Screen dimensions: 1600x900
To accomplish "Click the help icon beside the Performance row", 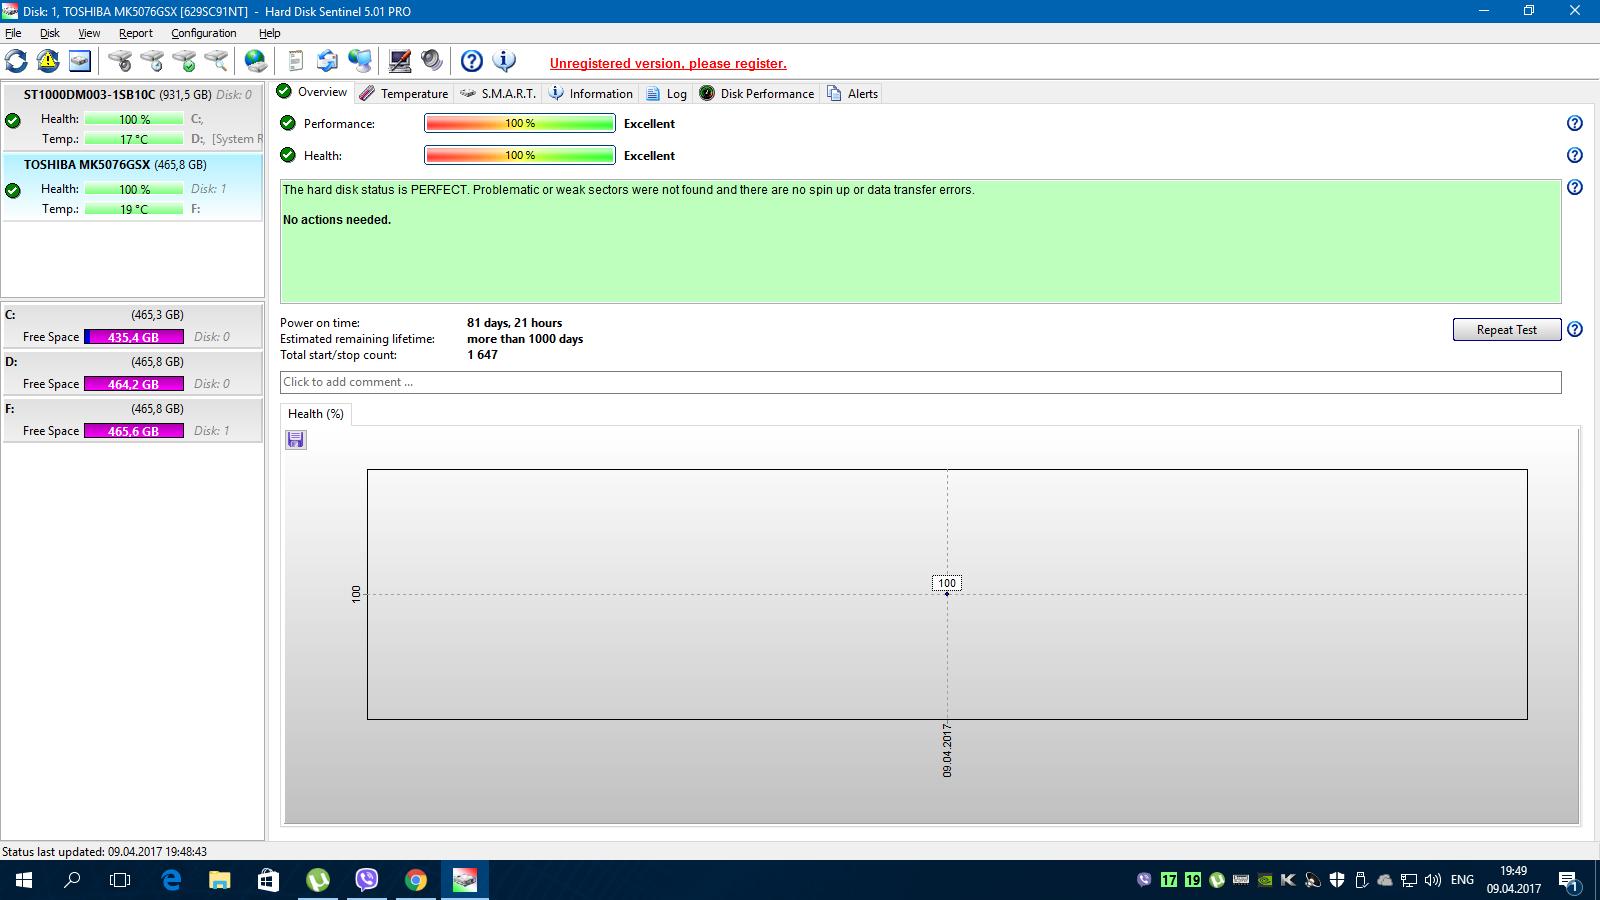I will (x=1575, y=123).
